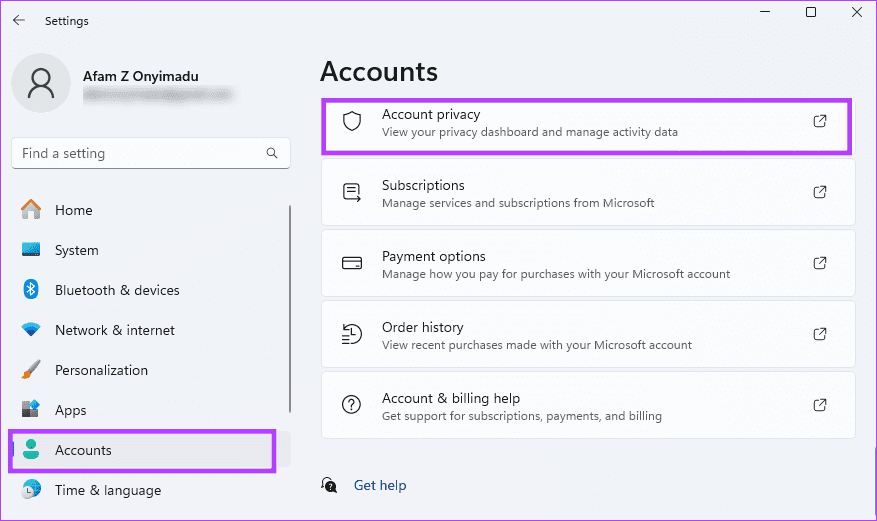Select Apps in the sidebar
Screen dimensions: 877x521
[149, 410]
